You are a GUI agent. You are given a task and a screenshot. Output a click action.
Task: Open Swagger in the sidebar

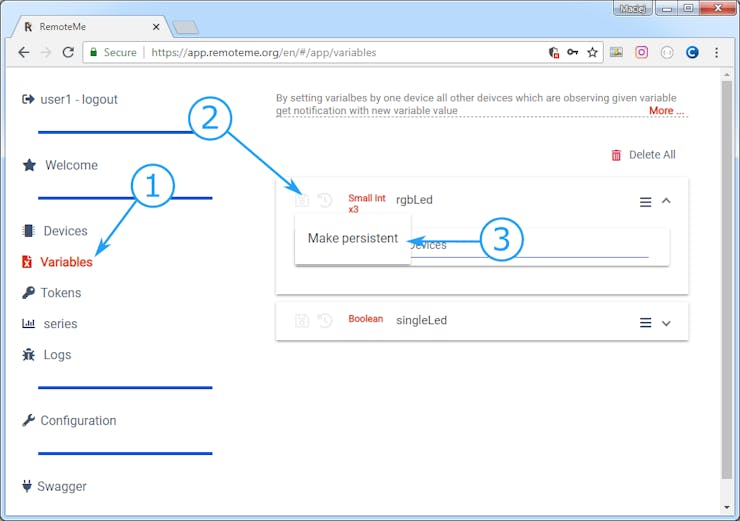[x=62, y=486]
